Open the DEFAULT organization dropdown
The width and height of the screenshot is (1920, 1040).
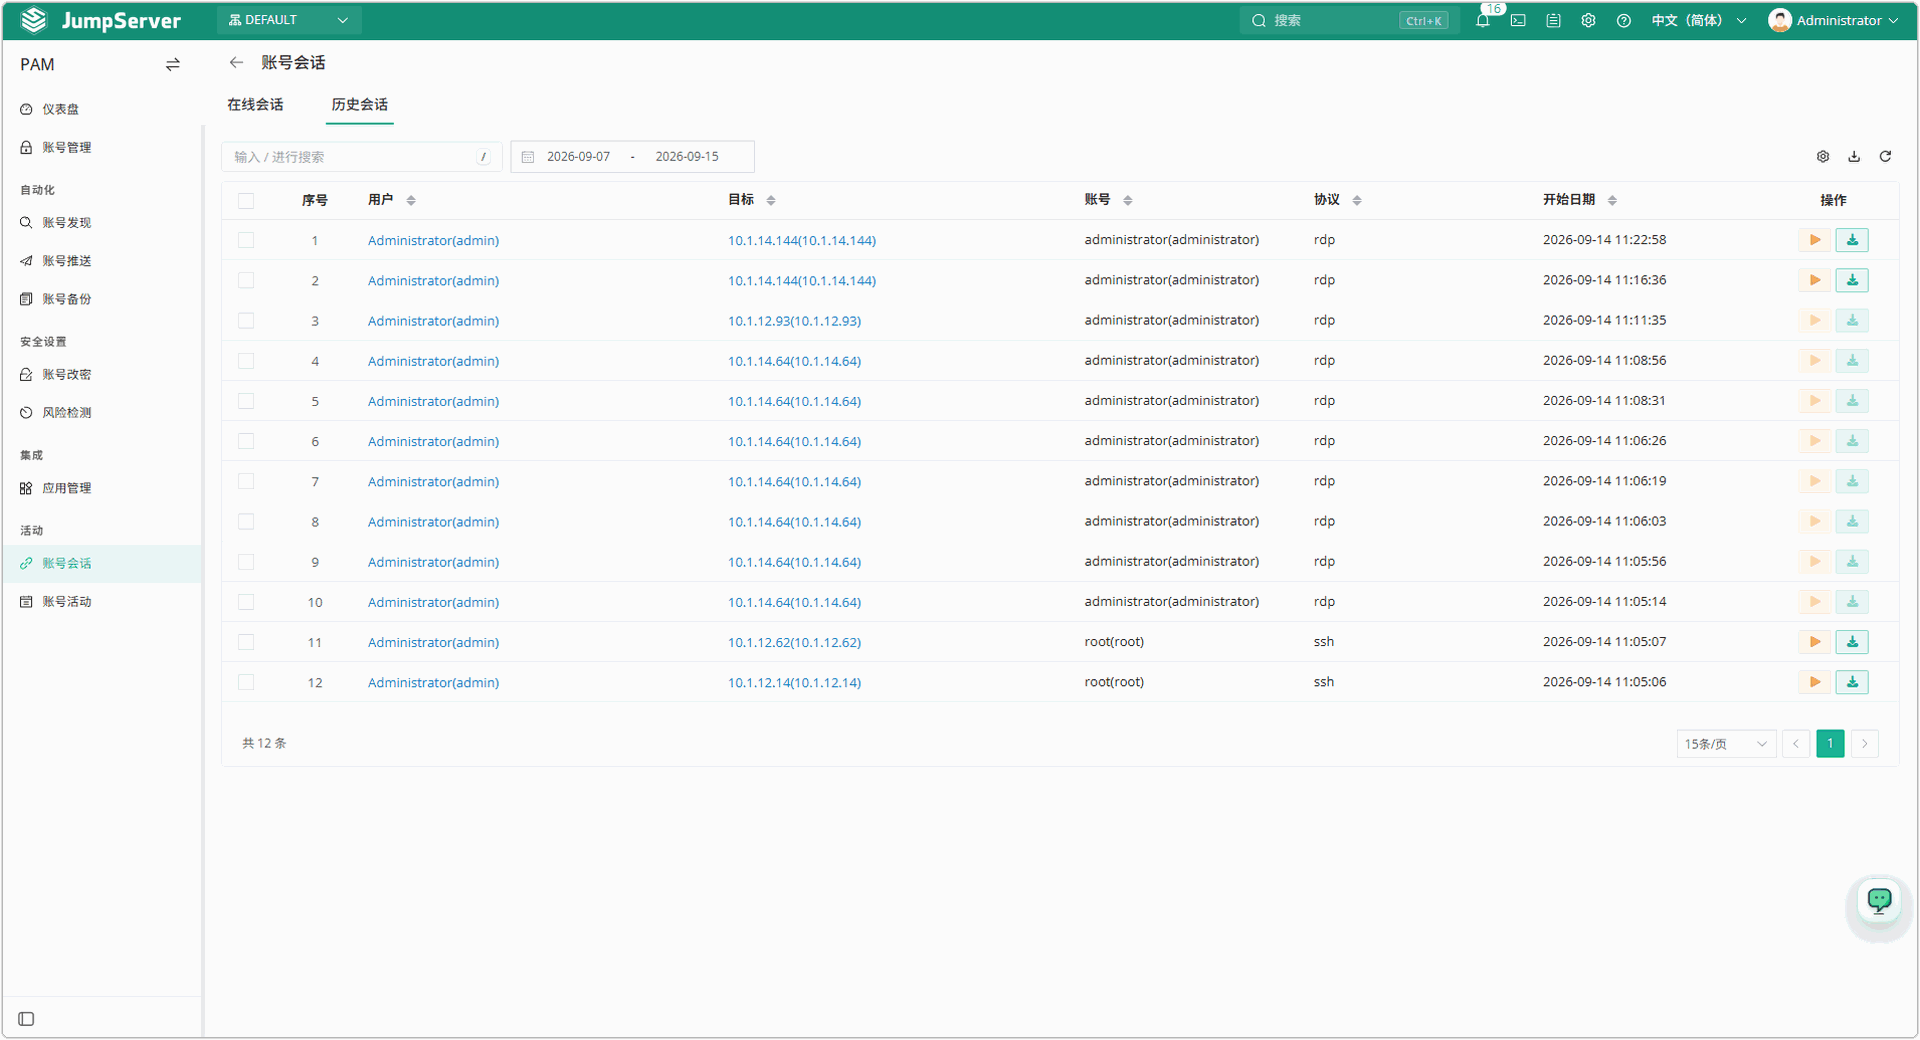click(x=289, y=20)
